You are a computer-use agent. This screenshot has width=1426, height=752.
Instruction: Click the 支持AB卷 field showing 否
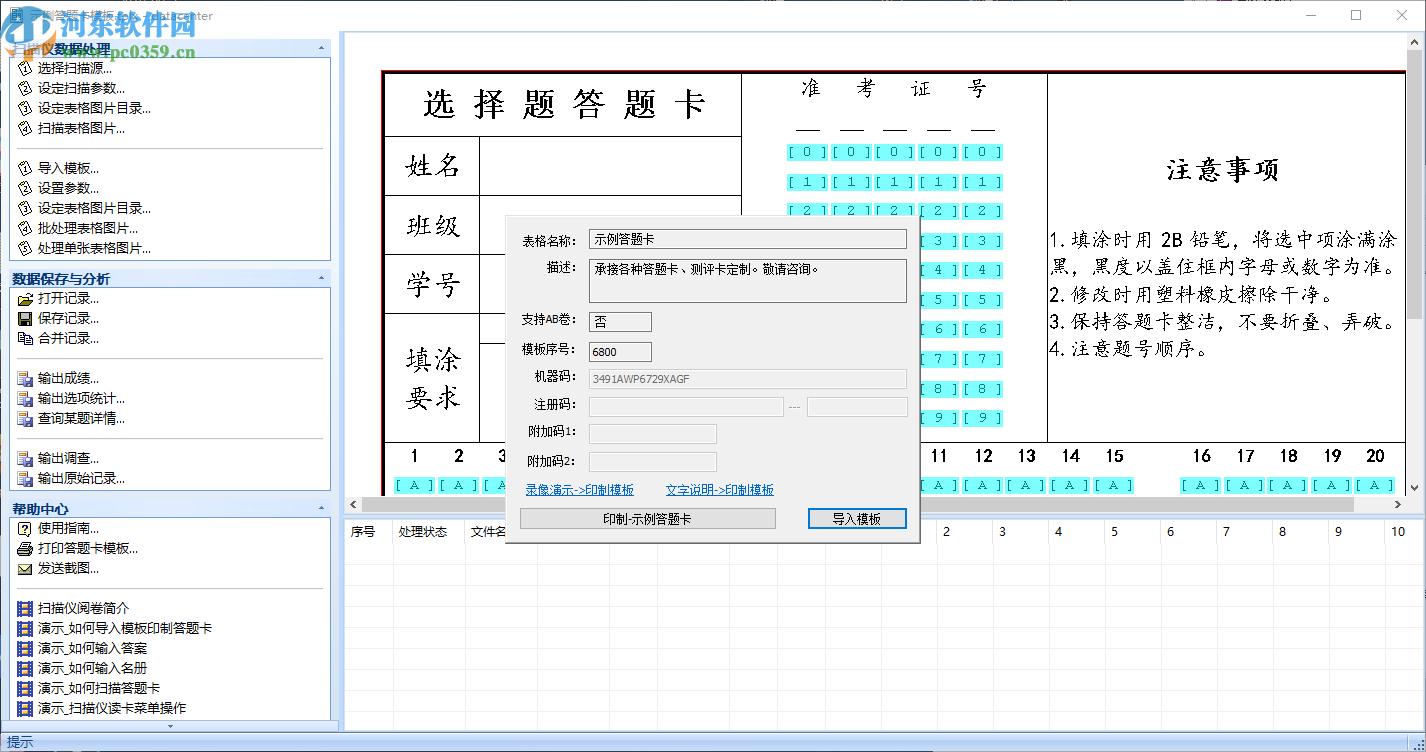tap(620, 322)
